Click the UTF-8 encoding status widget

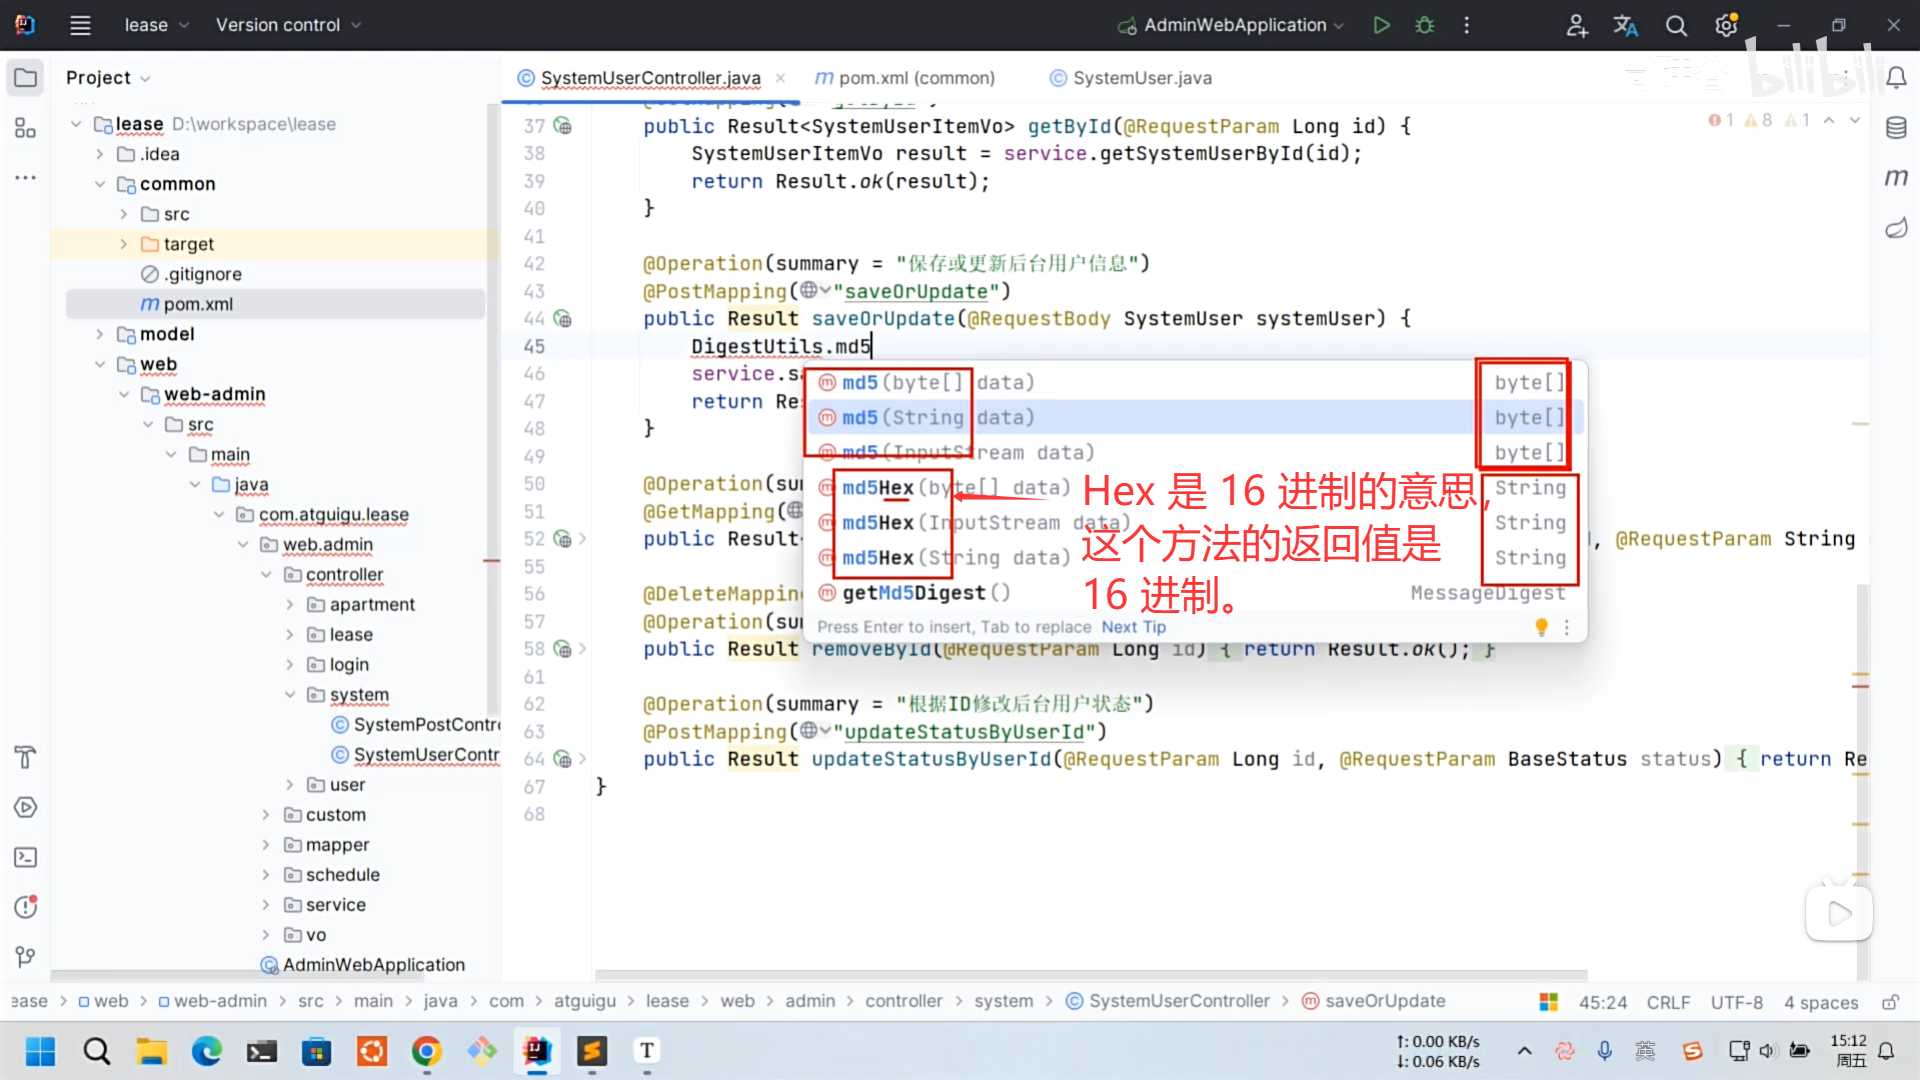click(1736, 1002)
